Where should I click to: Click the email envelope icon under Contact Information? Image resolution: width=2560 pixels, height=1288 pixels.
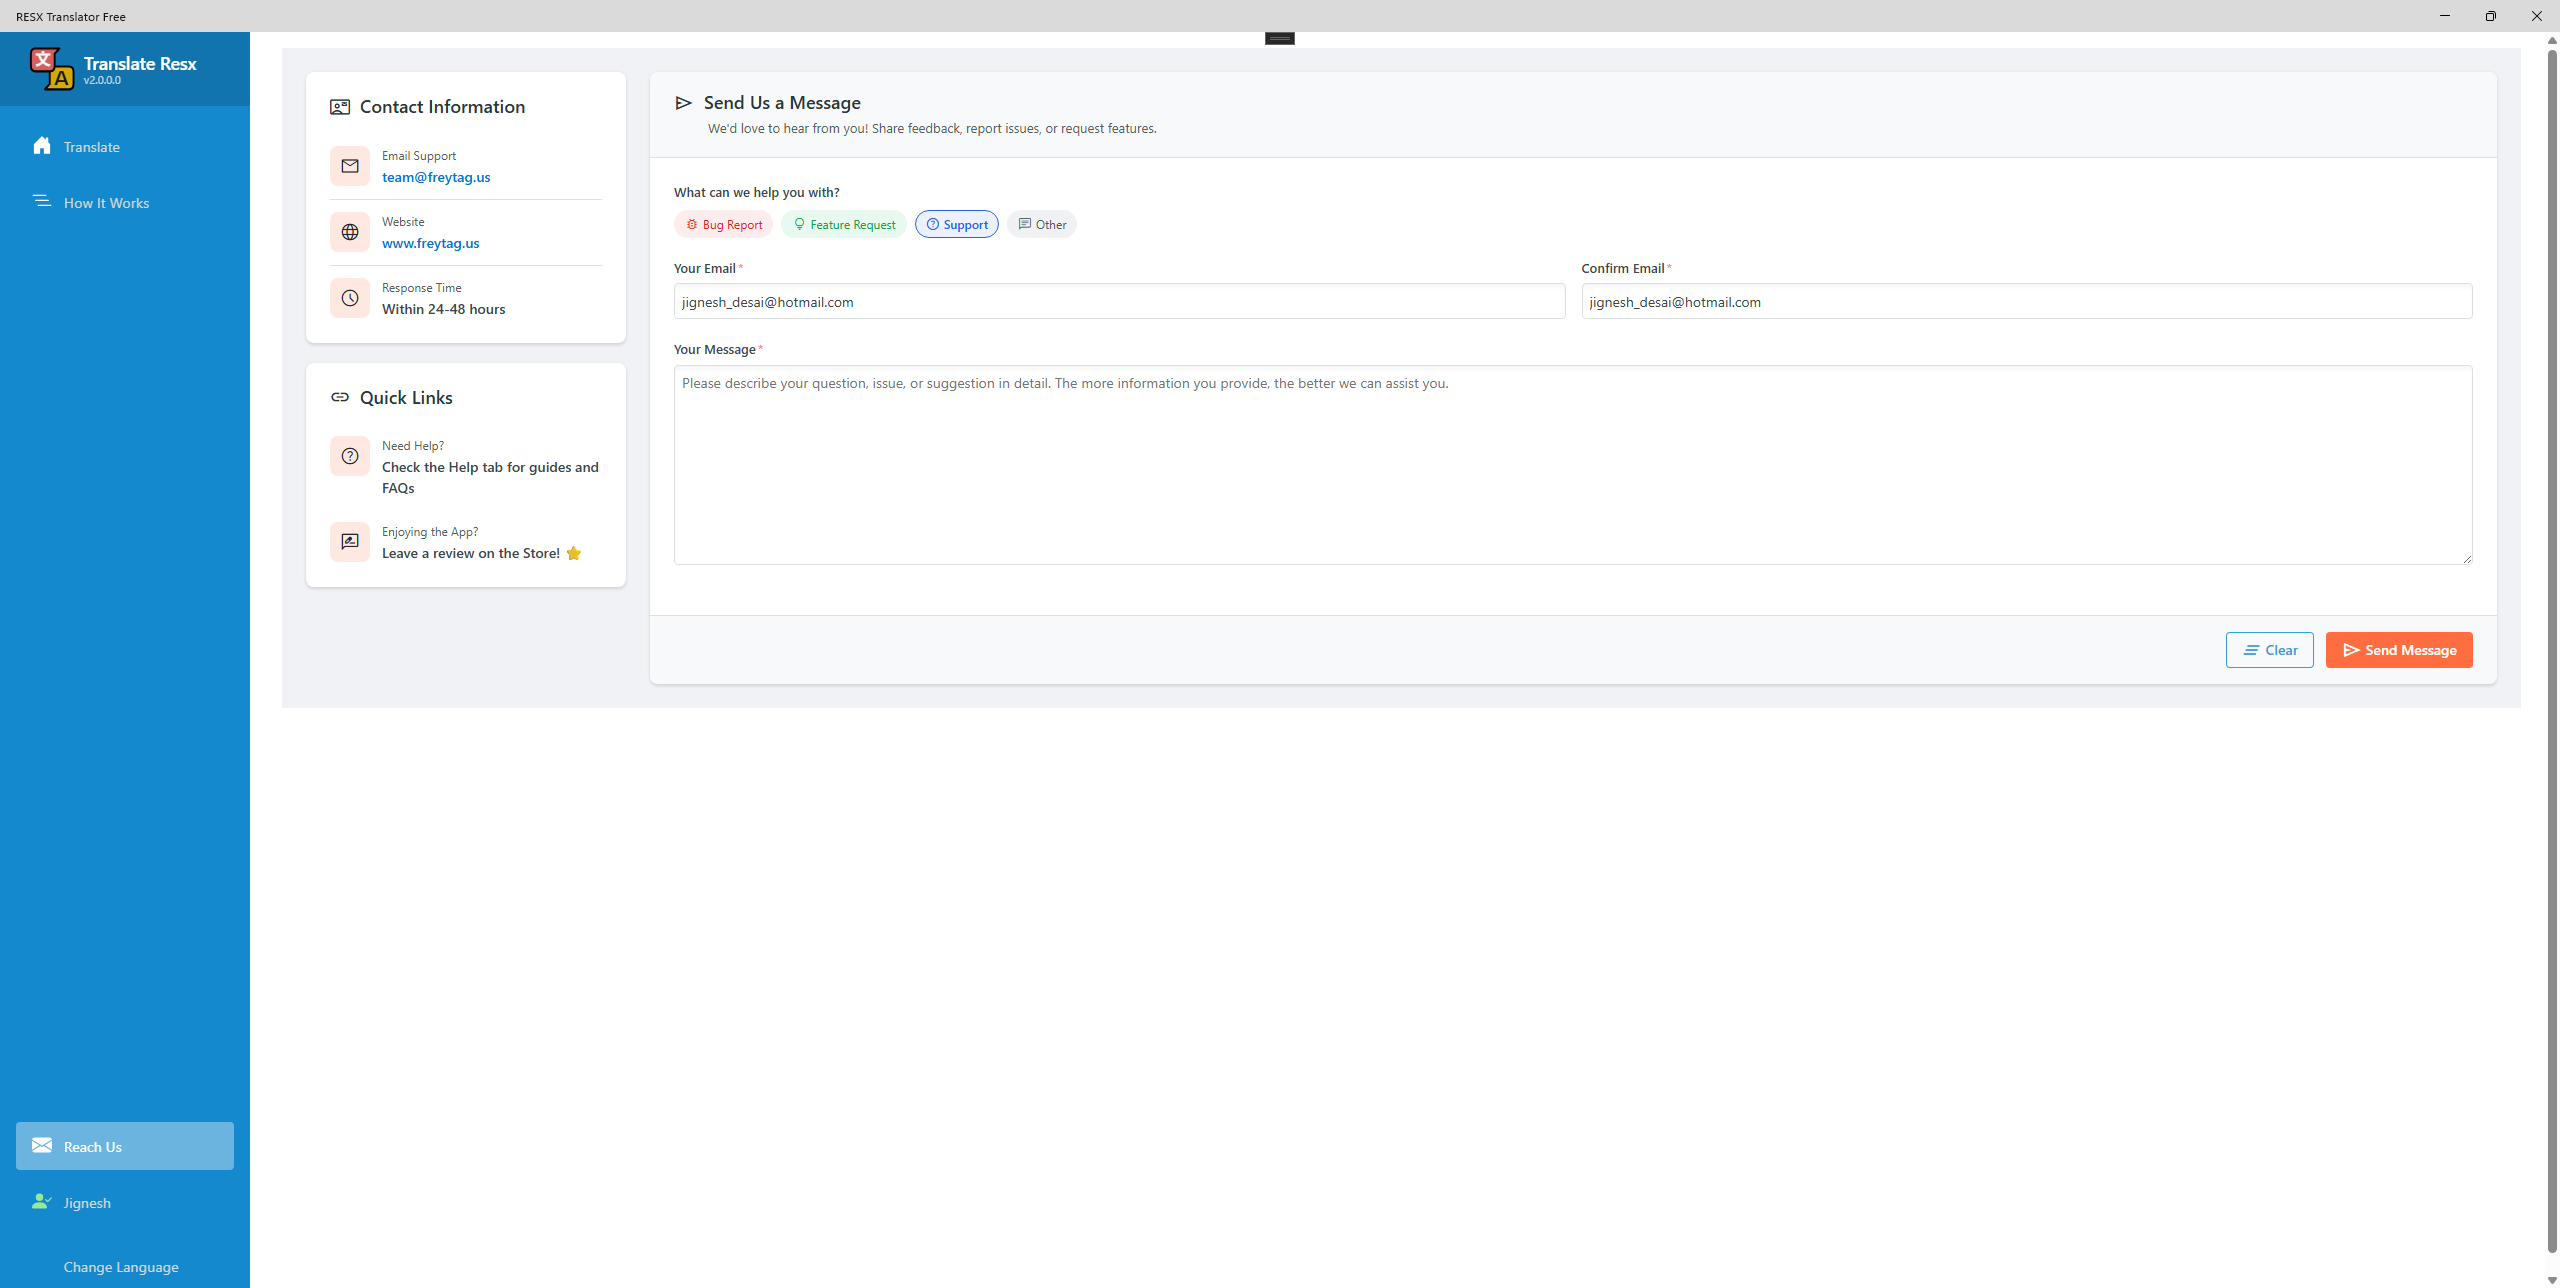point(350,166)
